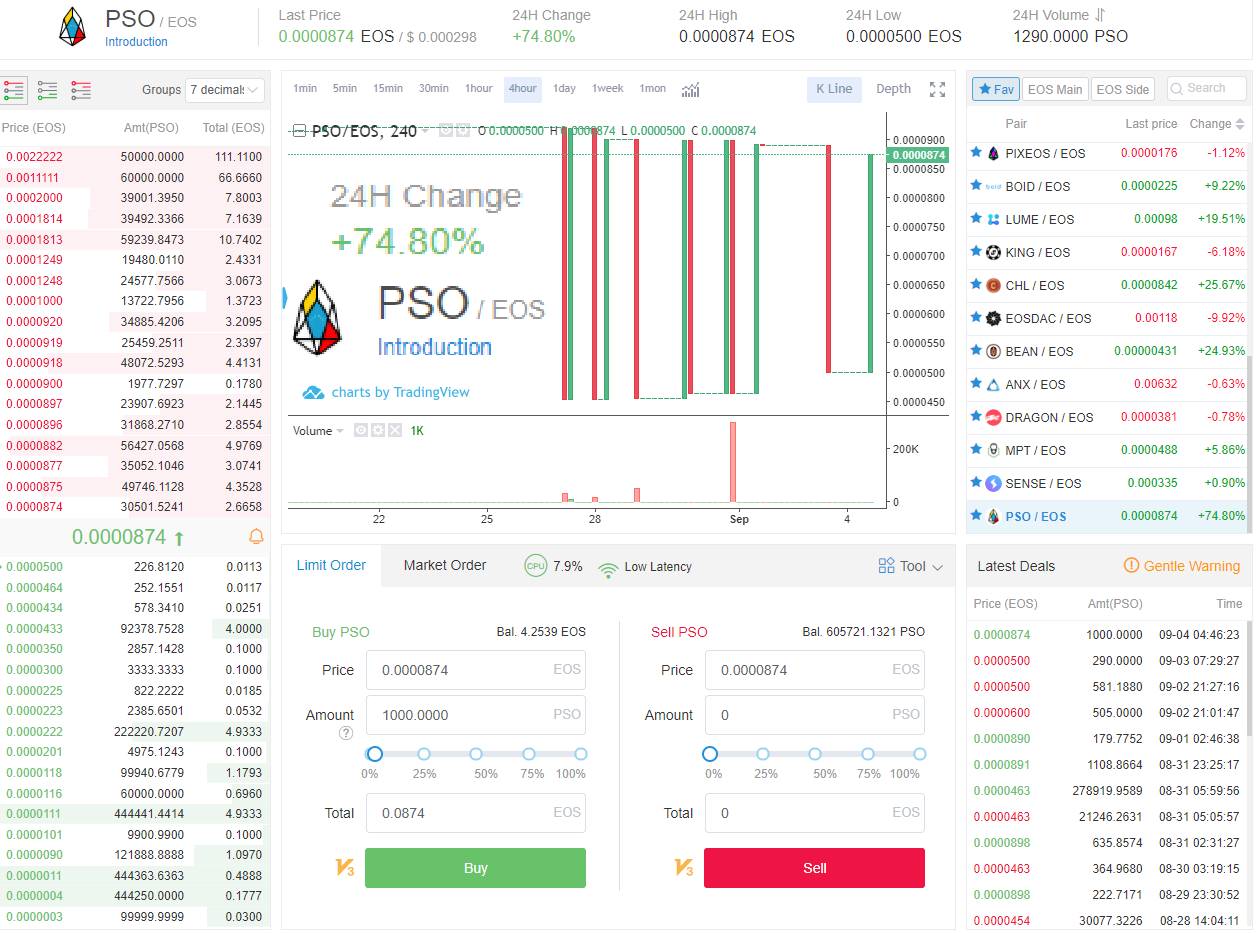This screenshot has width=1259, height=933.
Task: Expand the Tool dropdown menu
Action: pyautogui.click(x=911, y=566)
